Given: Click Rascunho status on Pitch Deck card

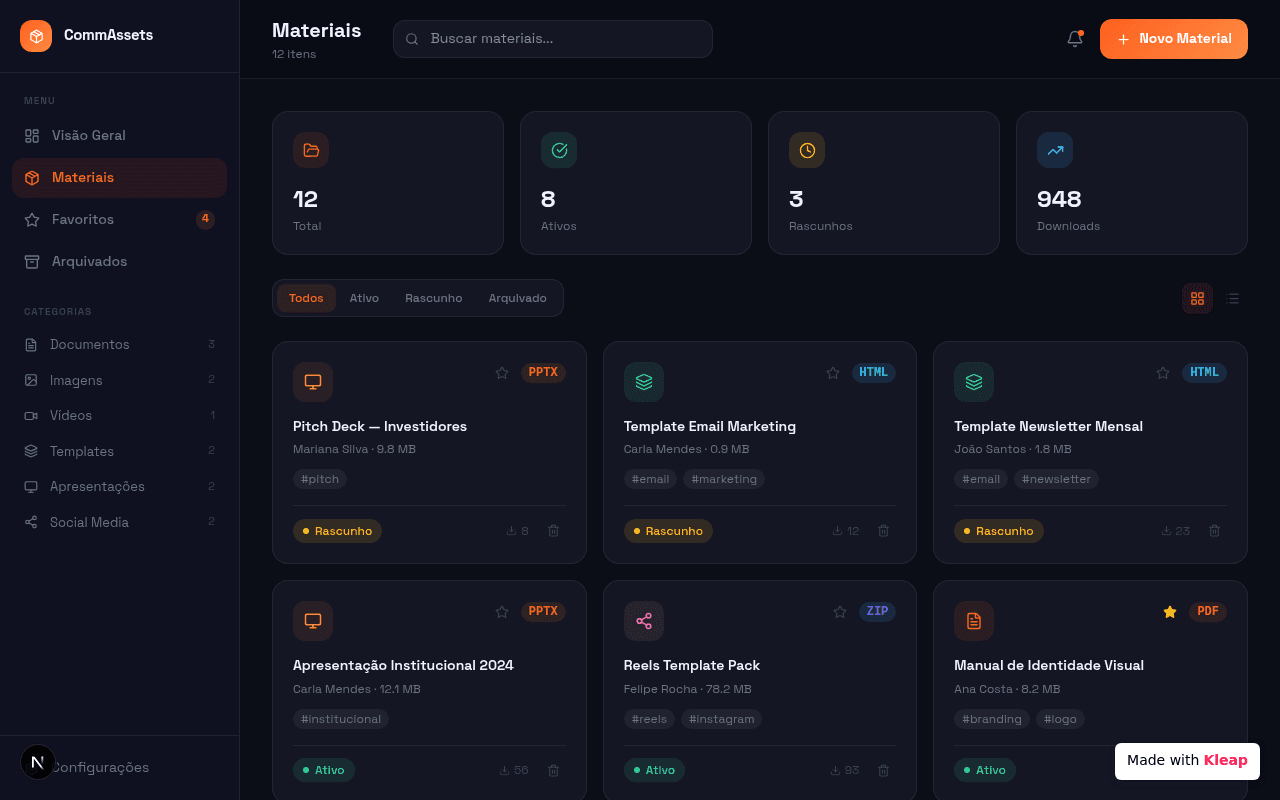Looking at the screenshot, I should 337,531.
